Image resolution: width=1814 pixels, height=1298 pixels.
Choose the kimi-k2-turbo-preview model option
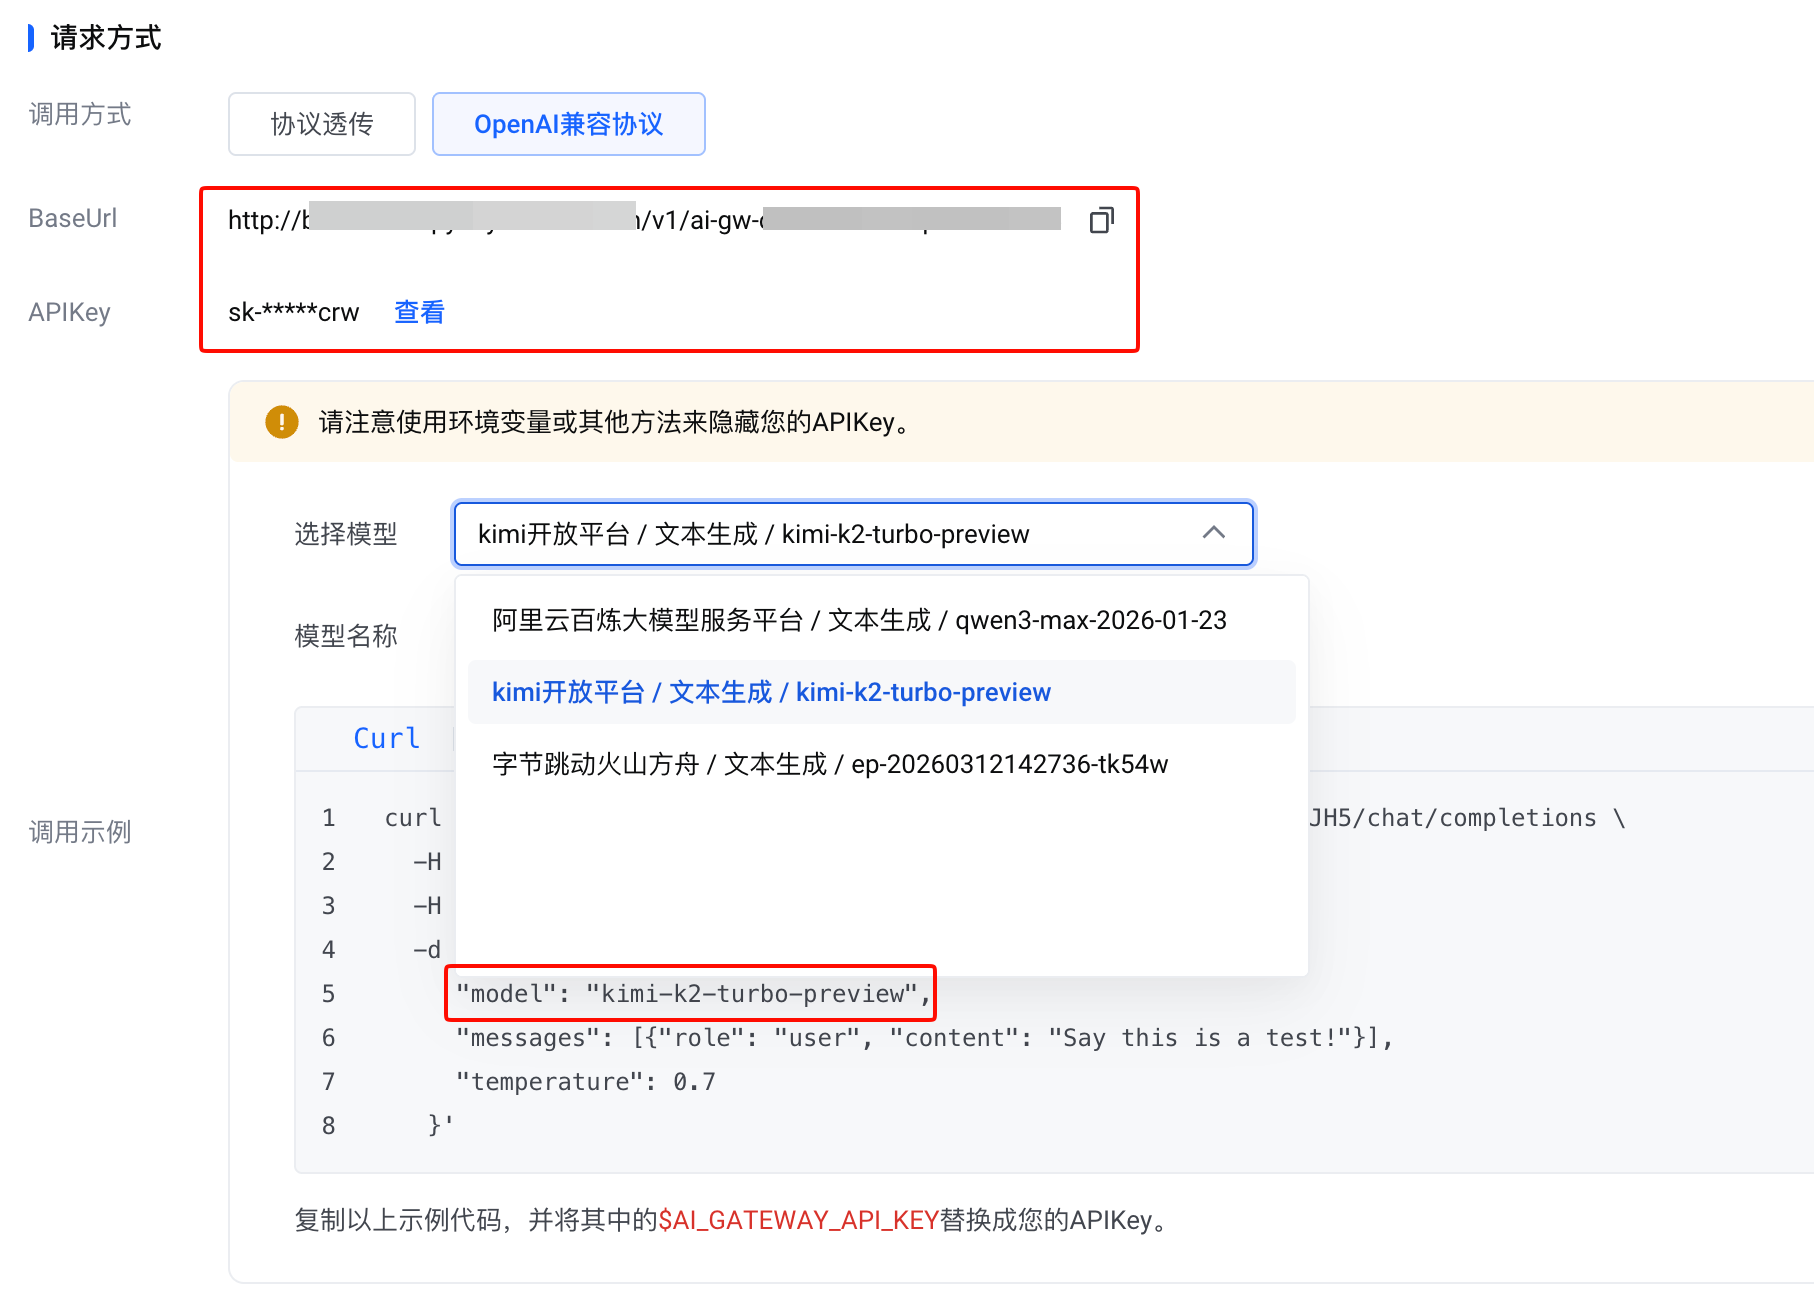point(882,692)
